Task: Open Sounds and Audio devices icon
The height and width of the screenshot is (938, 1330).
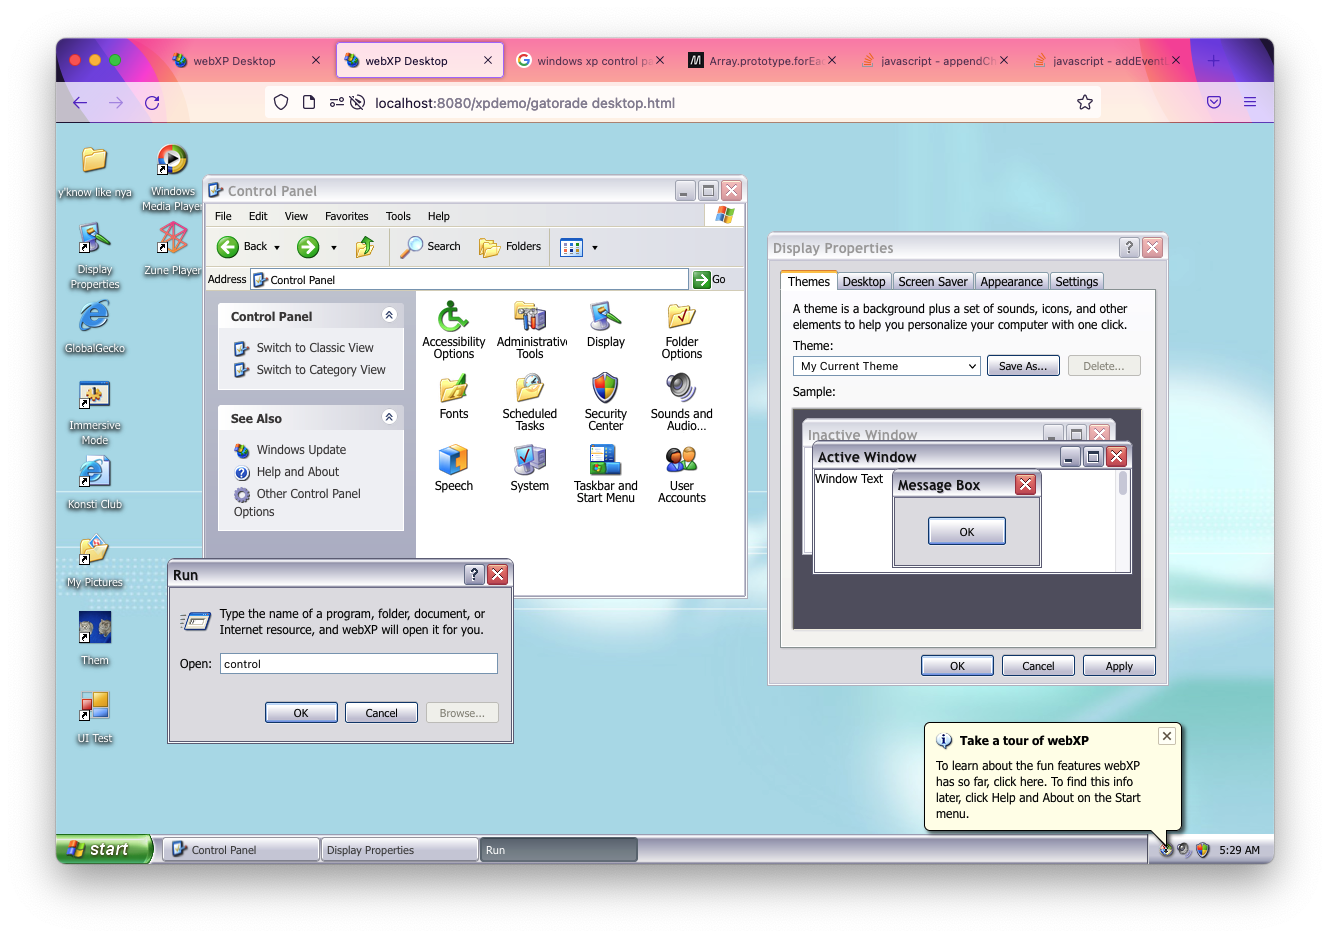Action: (x=681, y=389)
